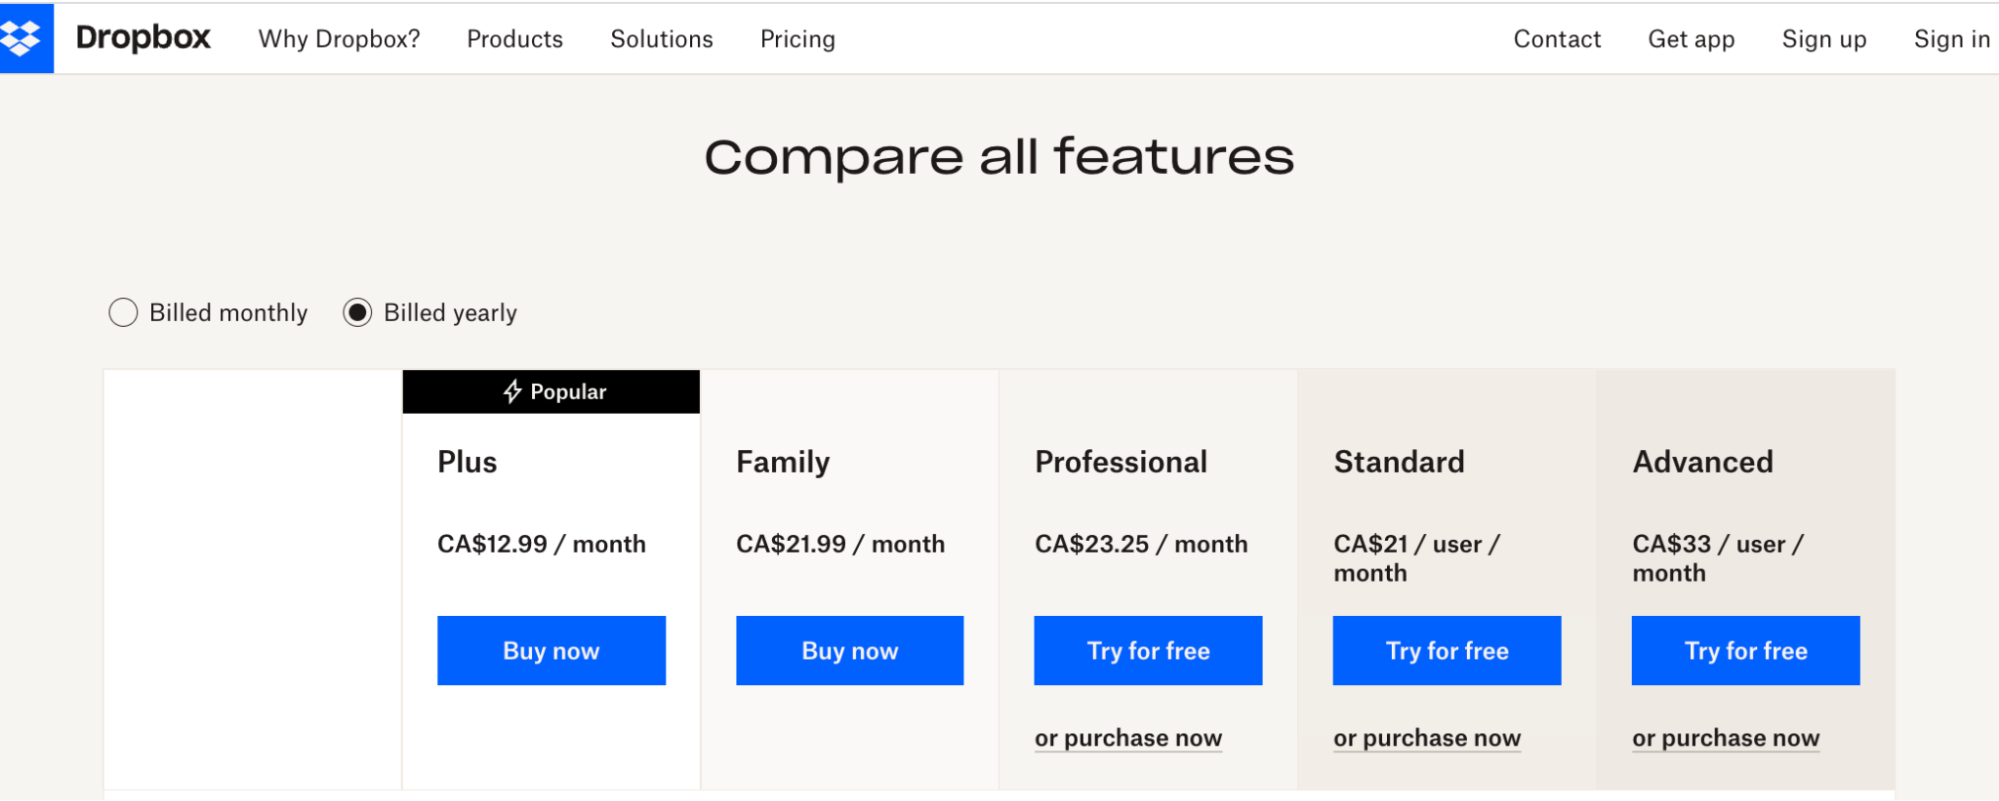This screenshot has width=1999, height=801.
Task: Select the Billed monthly radio option
Action: pyautogui.click(x=123, y=313)
